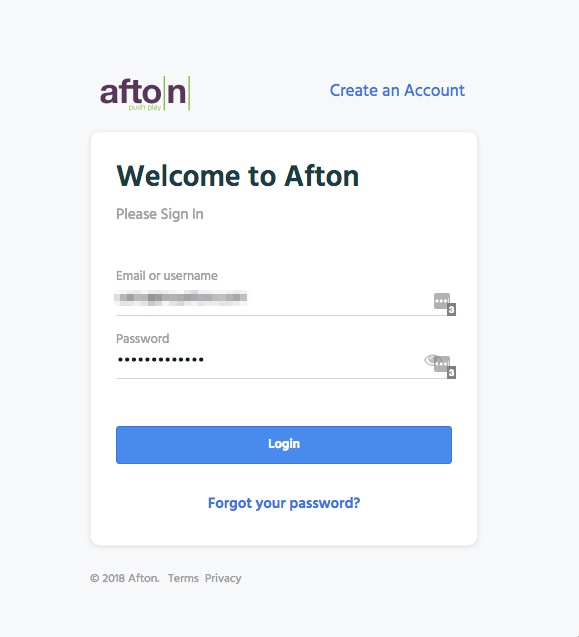Screen dimensions: 579x637
Task: Open password manager icon in email field
Action: [442, 301]
